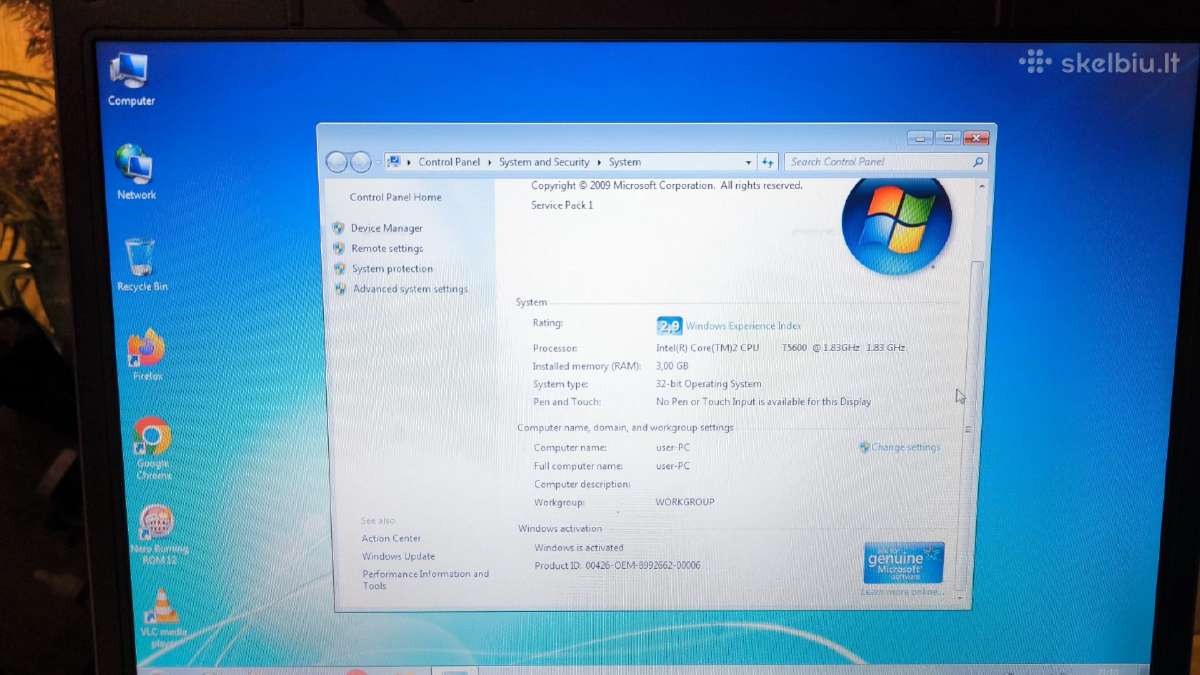Open Action Center link

pos(391,538)
